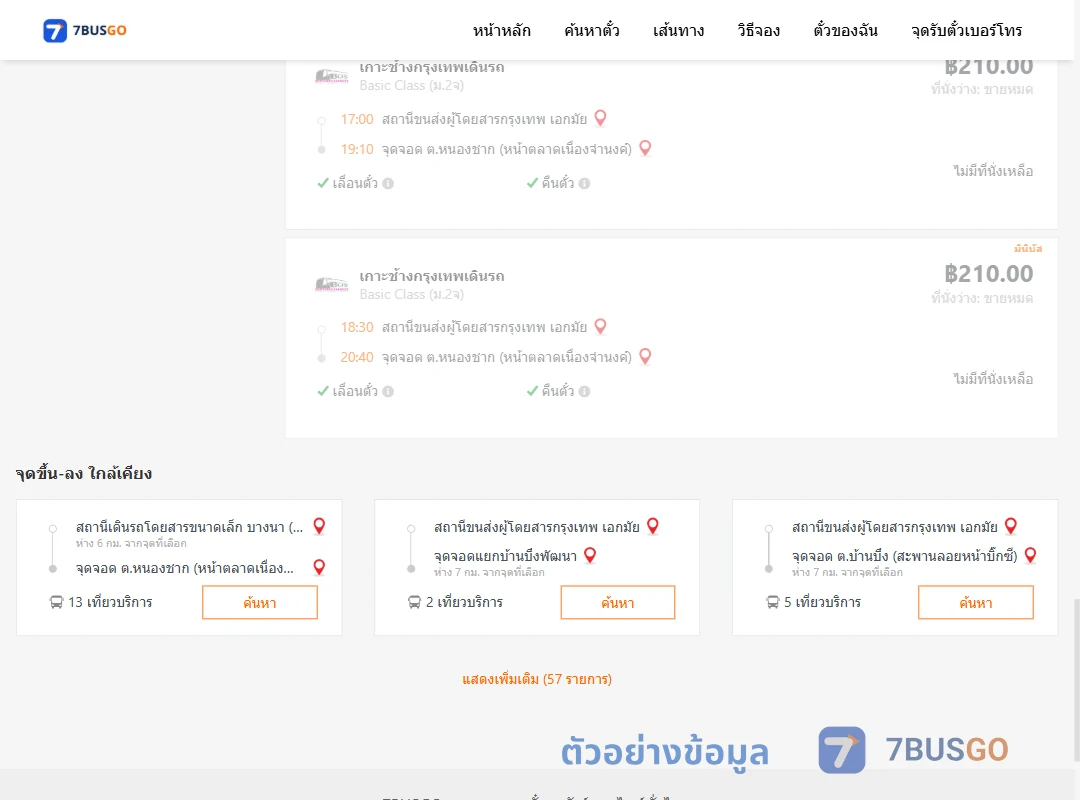Click จุดขึ้น-ลง ใกล้เคียง heading
The image size is (1080, 800).
pyautogui.click(x=84, y=473)
